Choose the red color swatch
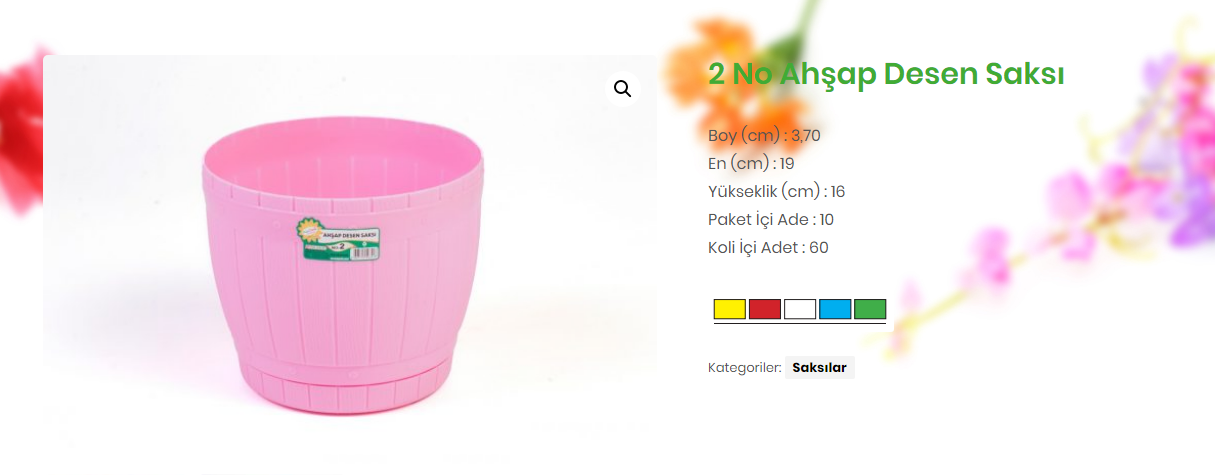The width and height of the screenshot is (1215, 475). coord(765,309)
